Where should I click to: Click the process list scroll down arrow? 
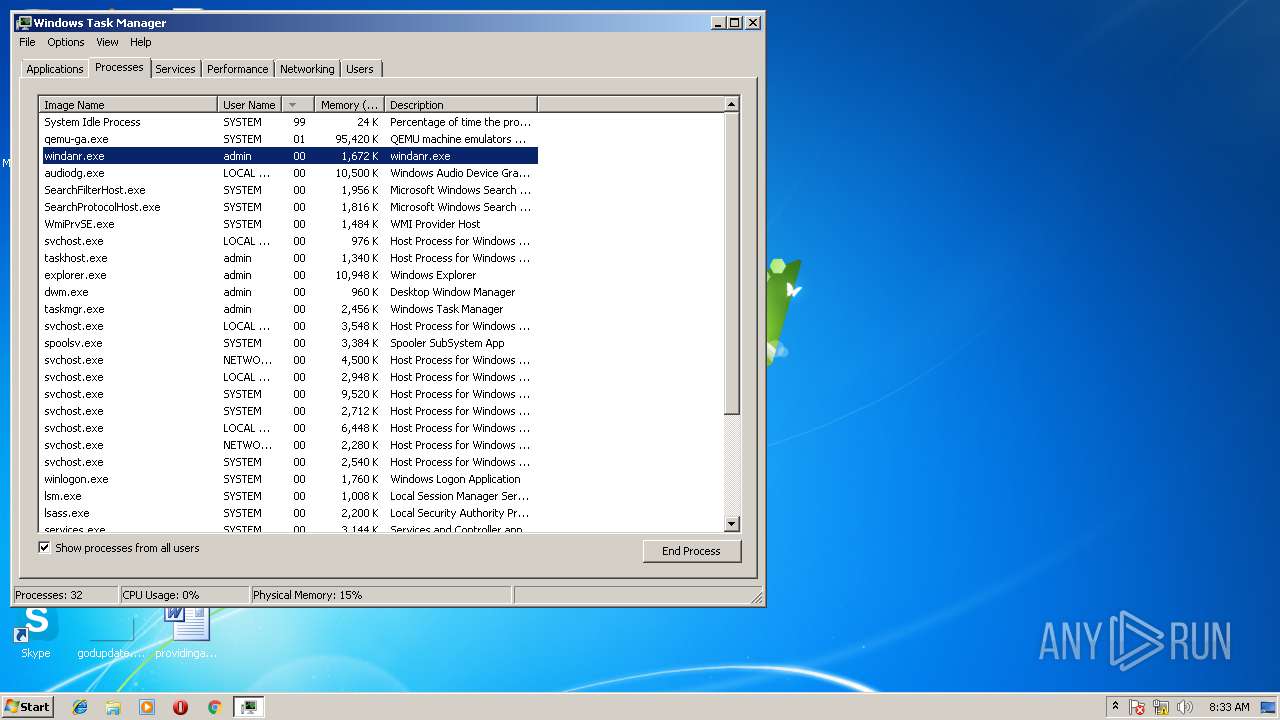coord(731,524)
